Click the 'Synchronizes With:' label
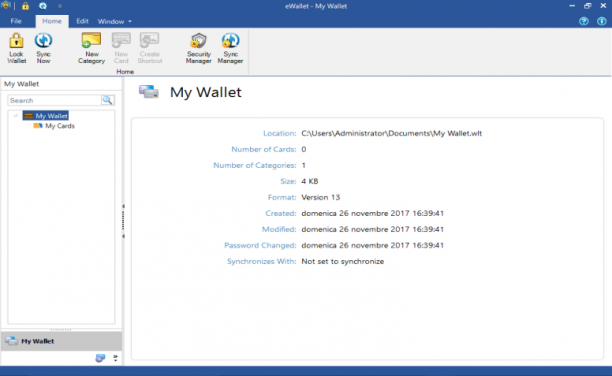The width and height of the screenshot is (612, 376). coord(262,261)
